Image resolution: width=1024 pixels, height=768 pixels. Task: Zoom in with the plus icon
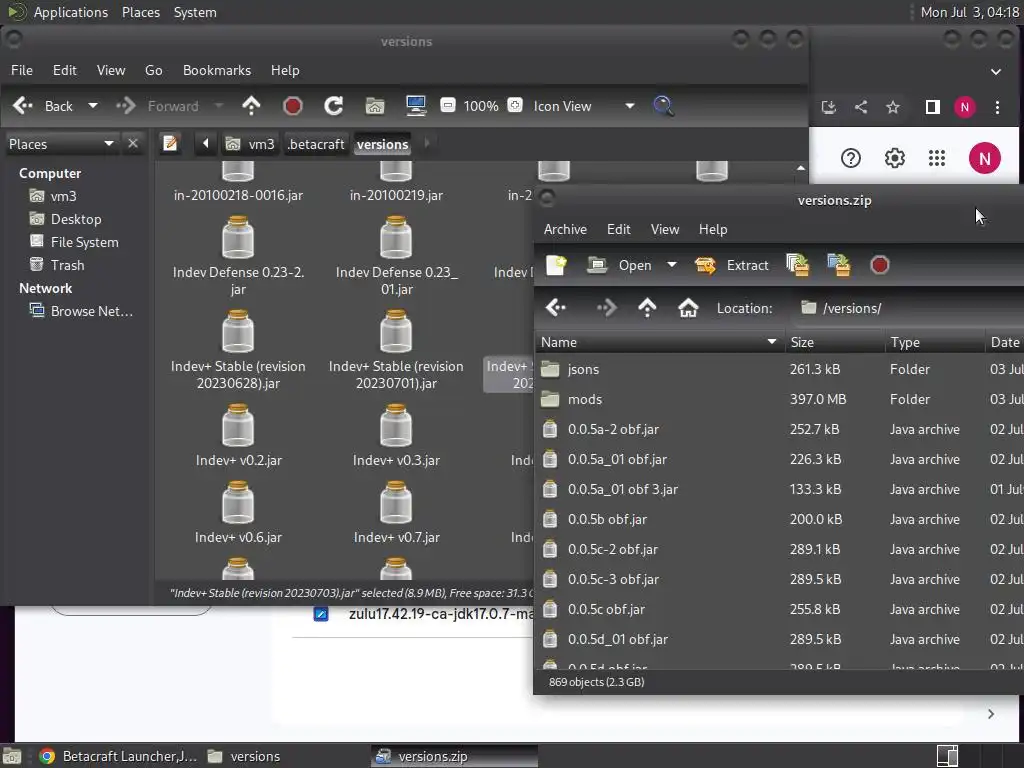(x=515, y=105)
